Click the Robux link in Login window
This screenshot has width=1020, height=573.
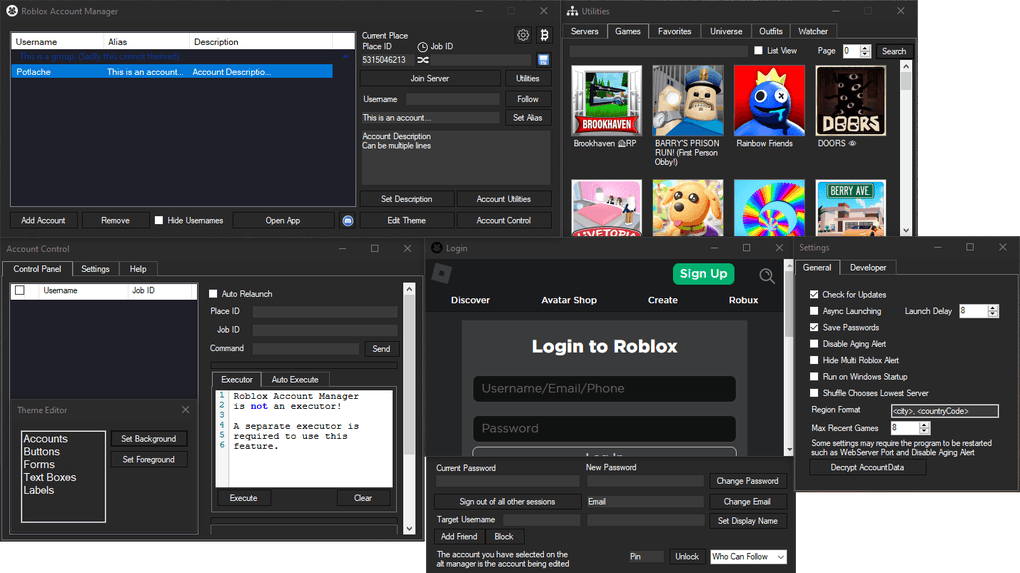pos(744,300)
